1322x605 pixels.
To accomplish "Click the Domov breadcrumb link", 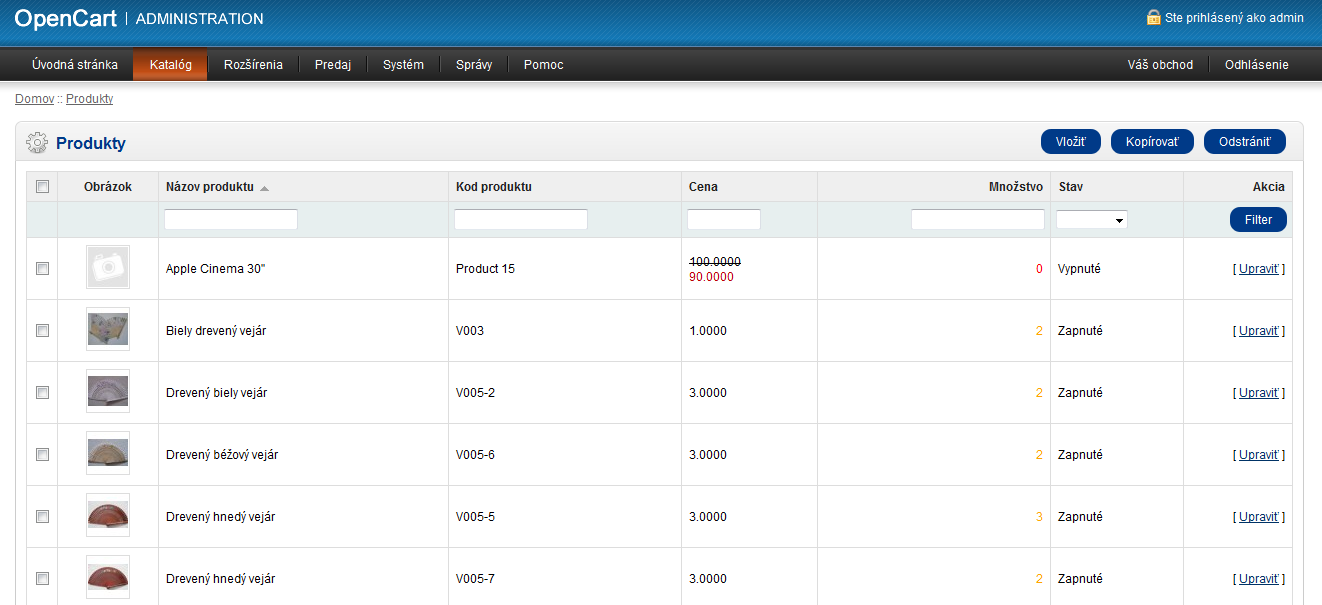I will coord(34,99).
